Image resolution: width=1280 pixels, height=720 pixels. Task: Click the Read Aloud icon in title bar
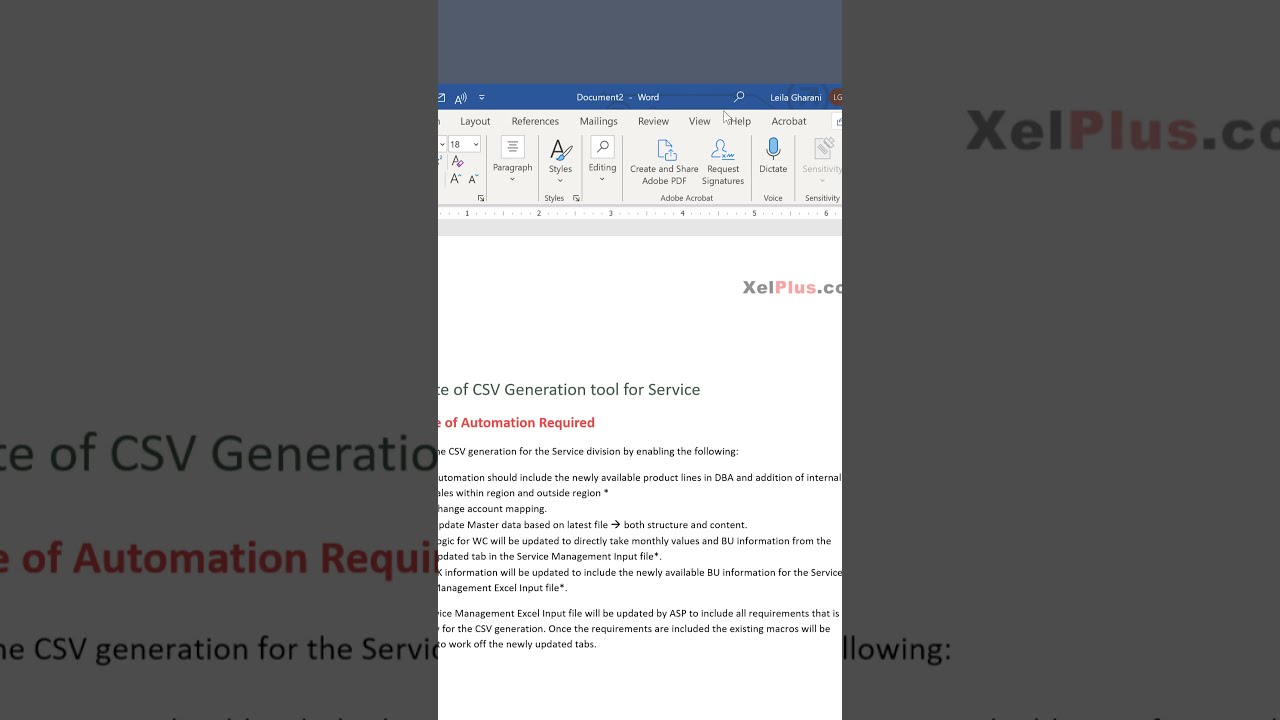pyautogui.click(x=461, y=98)
